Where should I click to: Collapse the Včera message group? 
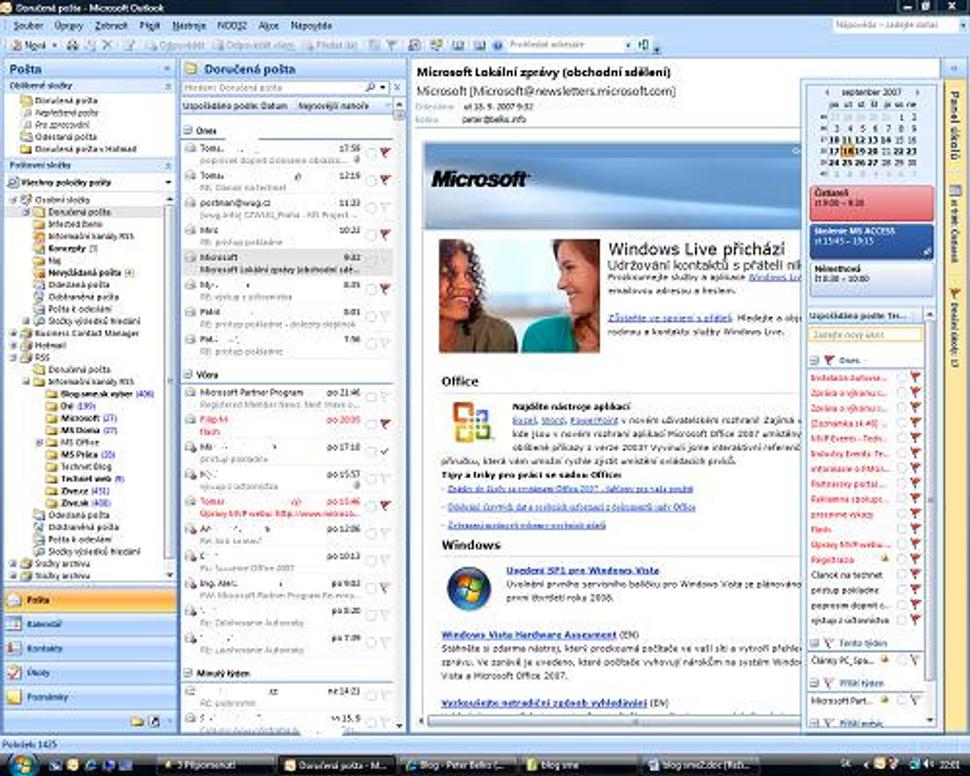pyautogui.click(x=187, y=374)
